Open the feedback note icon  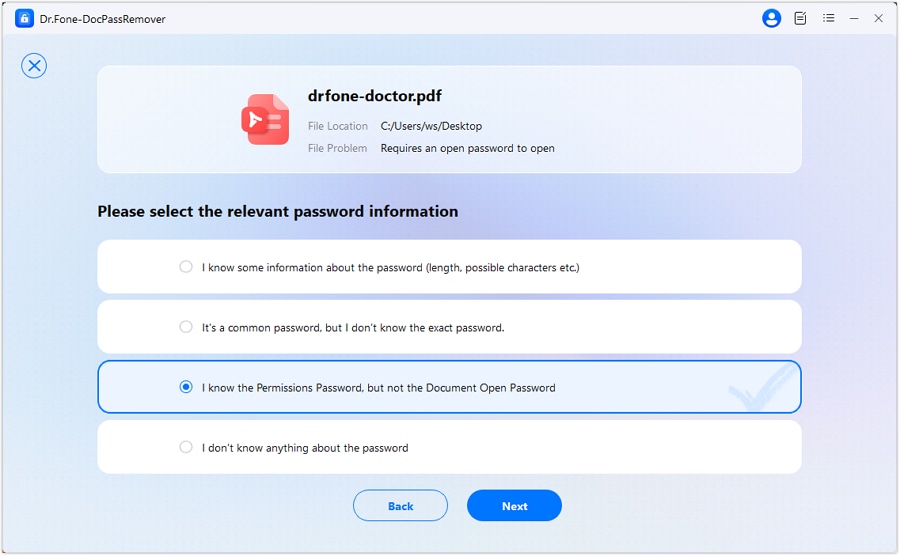(x=800, y=18)
